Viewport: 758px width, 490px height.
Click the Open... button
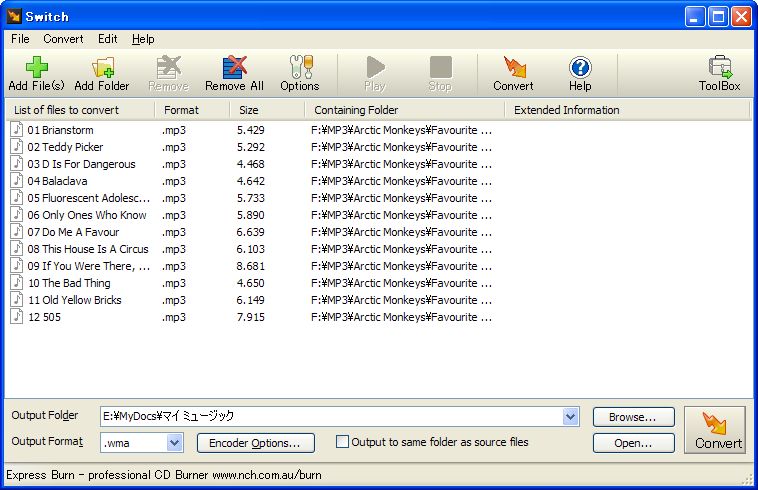pos(633,443)
